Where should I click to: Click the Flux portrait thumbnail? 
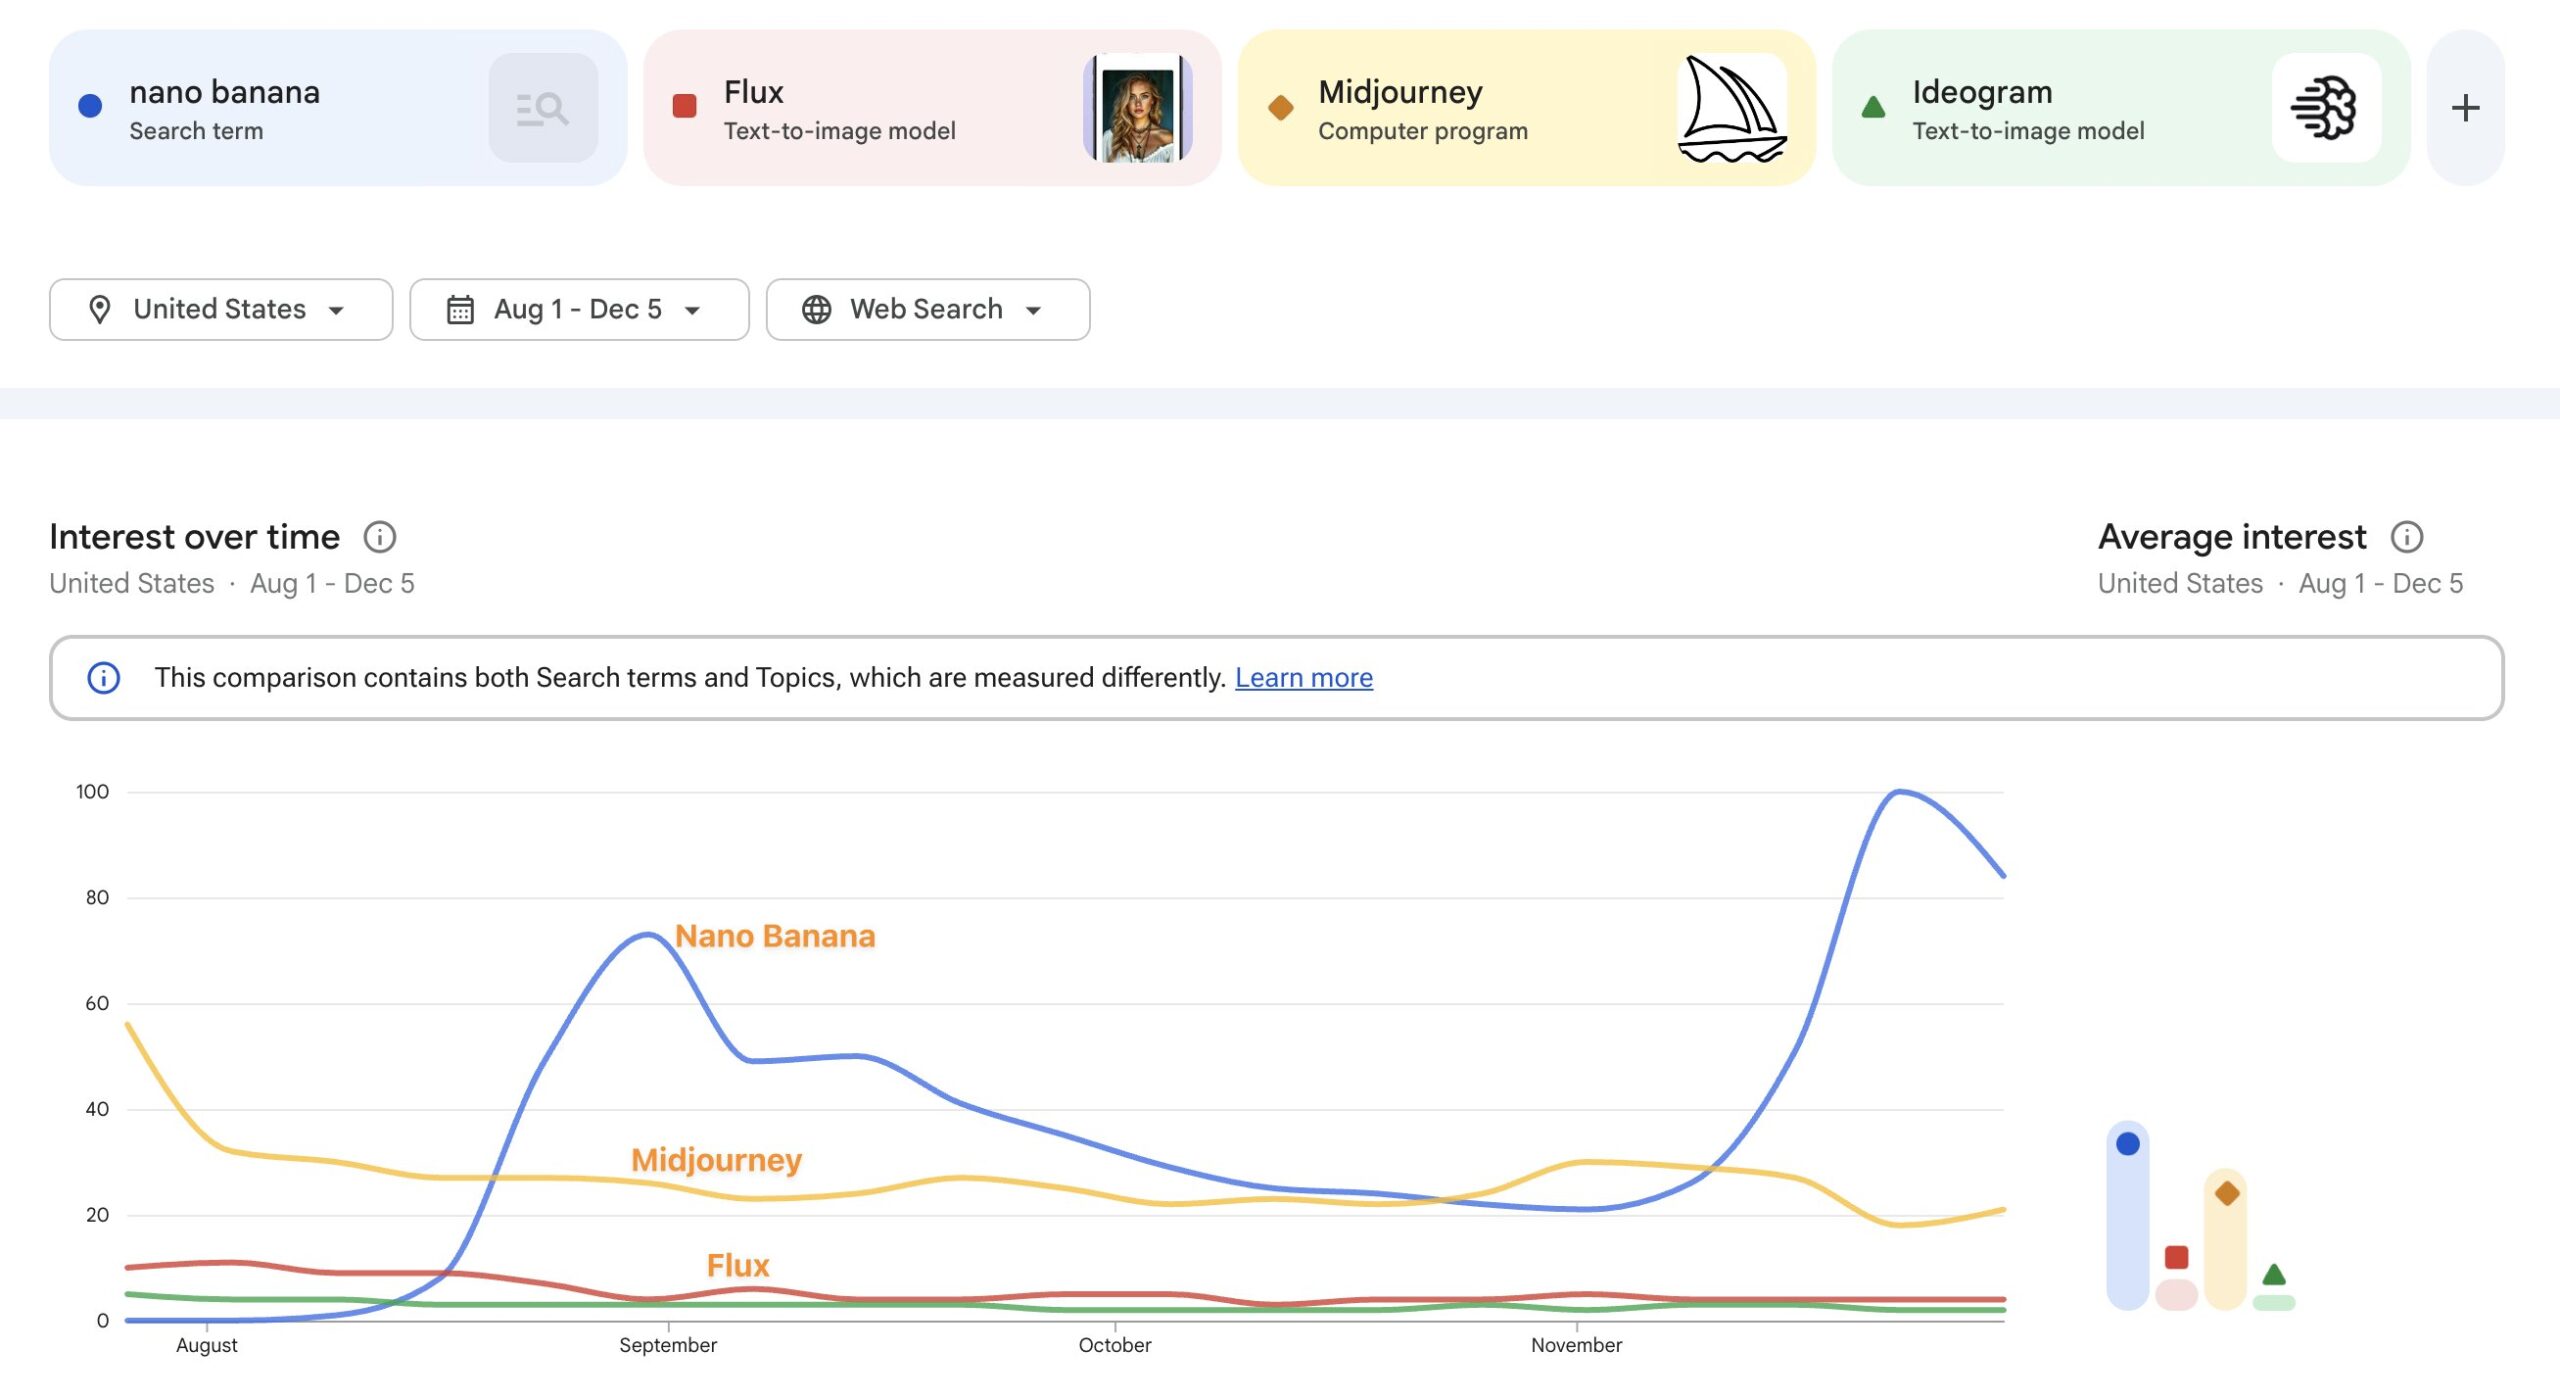[x=1138, y=108]
